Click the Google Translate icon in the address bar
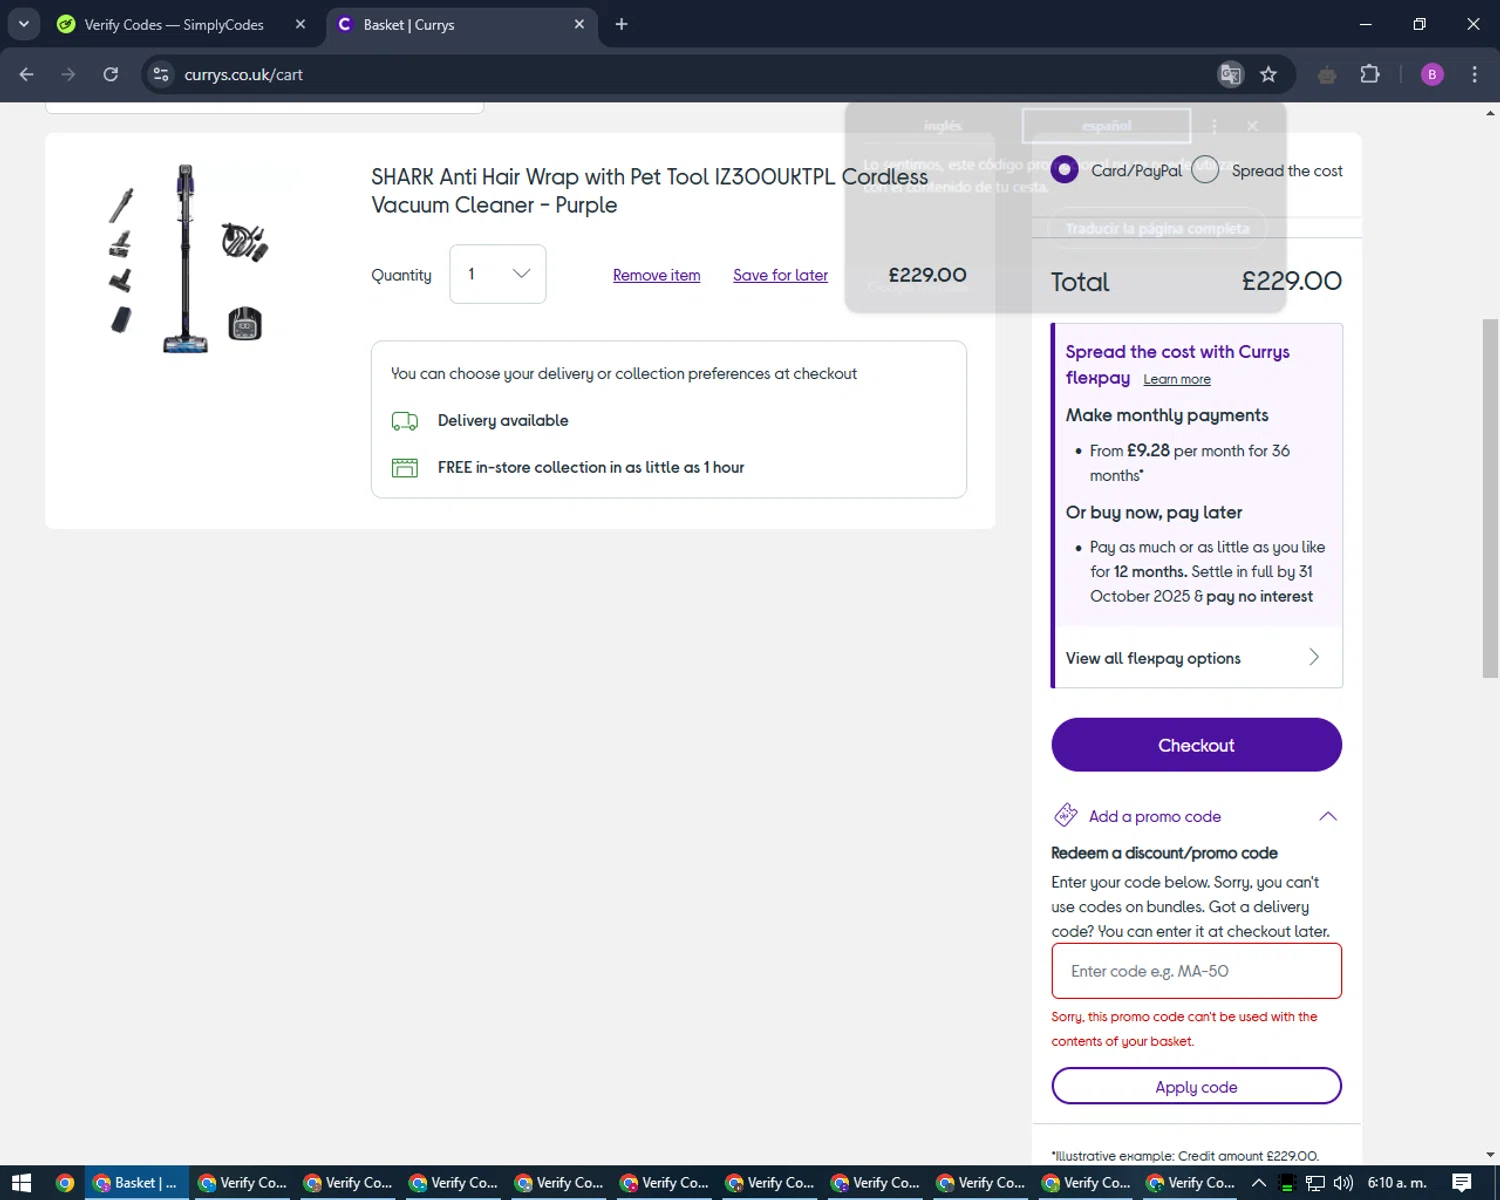 (1231, 74)
